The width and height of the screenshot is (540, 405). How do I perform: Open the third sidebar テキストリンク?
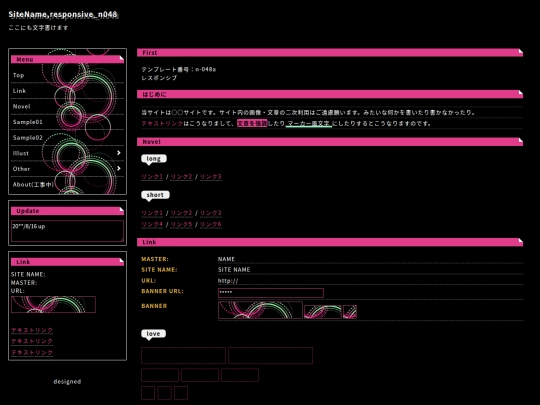coord(32,353)
